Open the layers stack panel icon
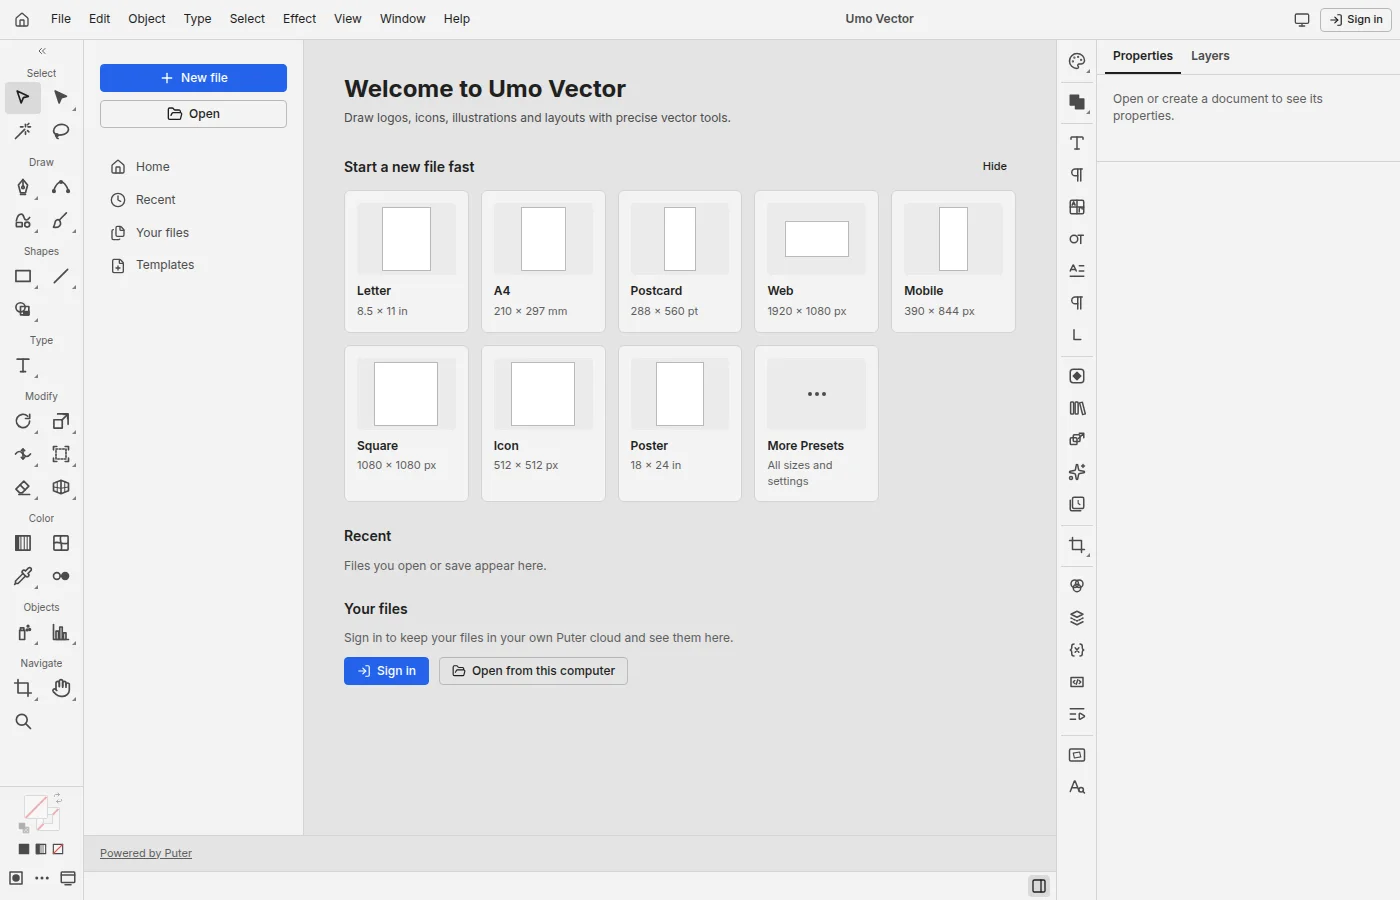This screenshot has width=1400, height=900. (x=1077, y=618)
